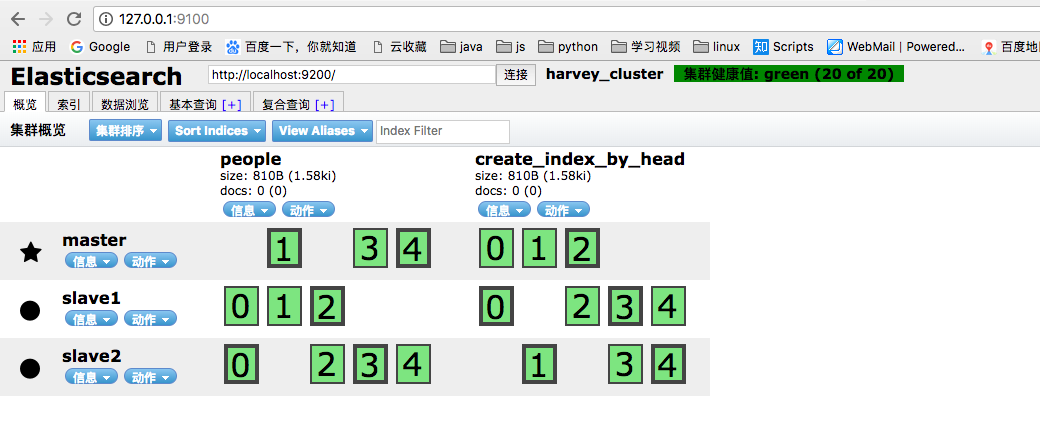The height and width of the screenshot is (440, 1040).
Task: Open the java bookmarks folder
Action: 462,46
